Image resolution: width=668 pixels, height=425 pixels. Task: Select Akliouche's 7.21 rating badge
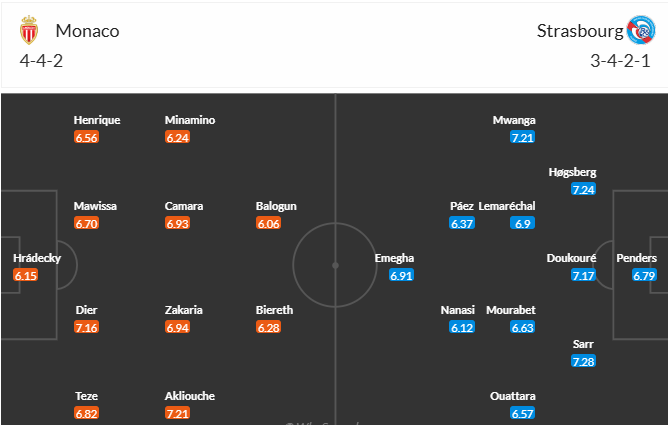point(177,413)
